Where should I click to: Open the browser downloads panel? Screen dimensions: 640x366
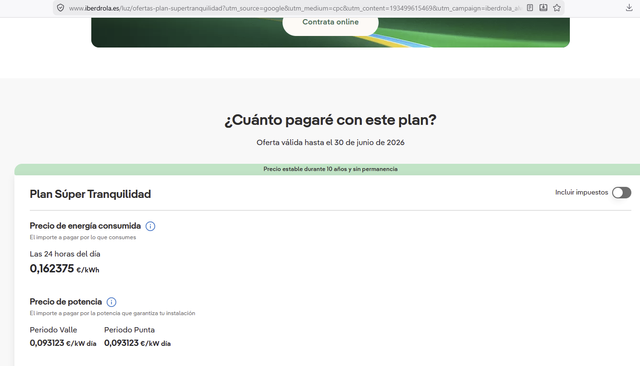tap(629, 8)
